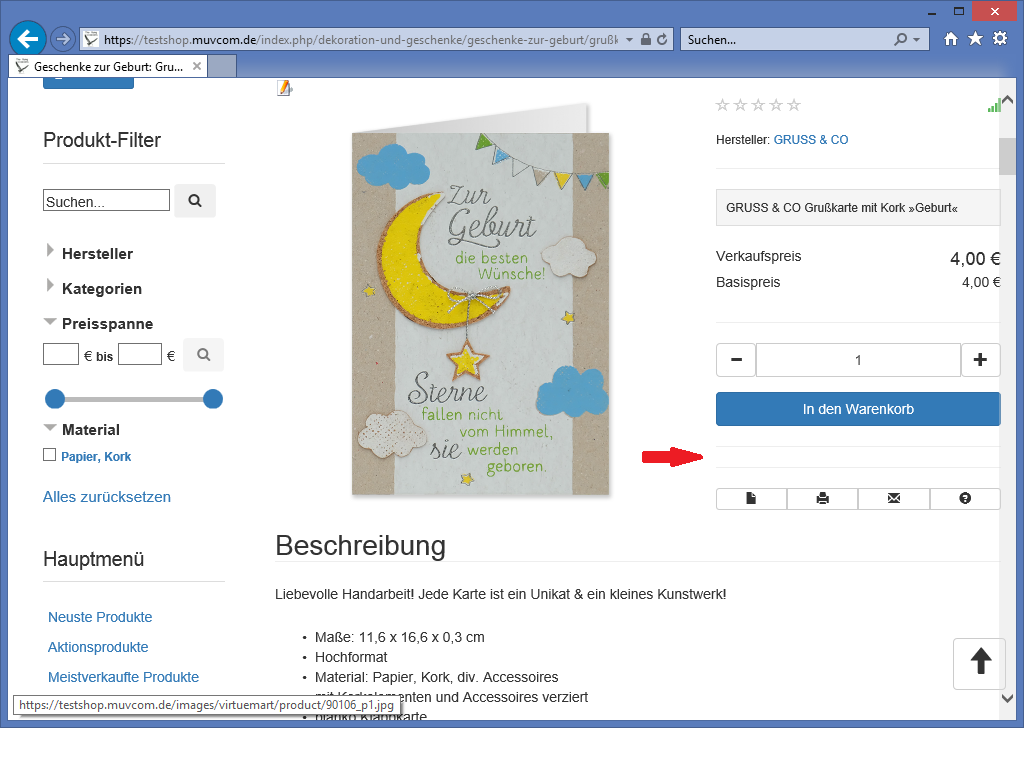Viewport: 1024px width, 768px height.
Task: Expand the Hersteller filter section
Action: coord(97,254)
